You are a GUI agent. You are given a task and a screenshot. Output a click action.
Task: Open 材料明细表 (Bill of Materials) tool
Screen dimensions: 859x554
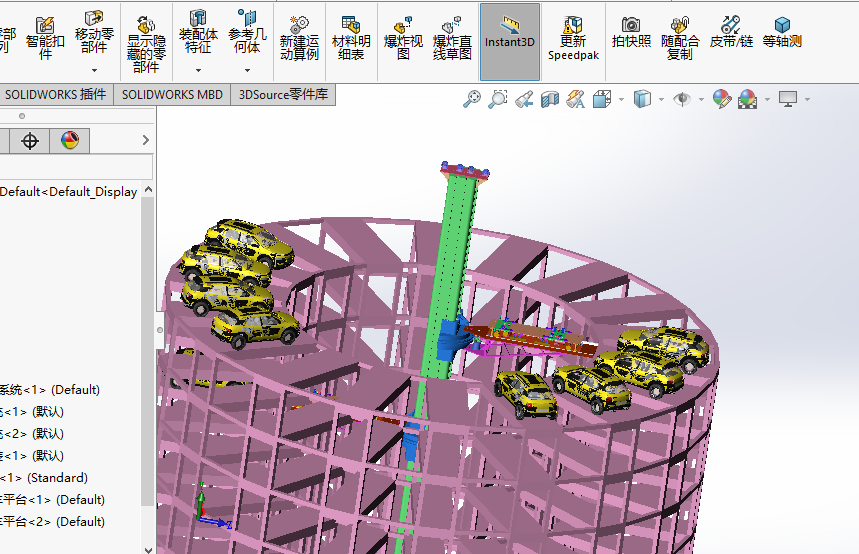351,38
